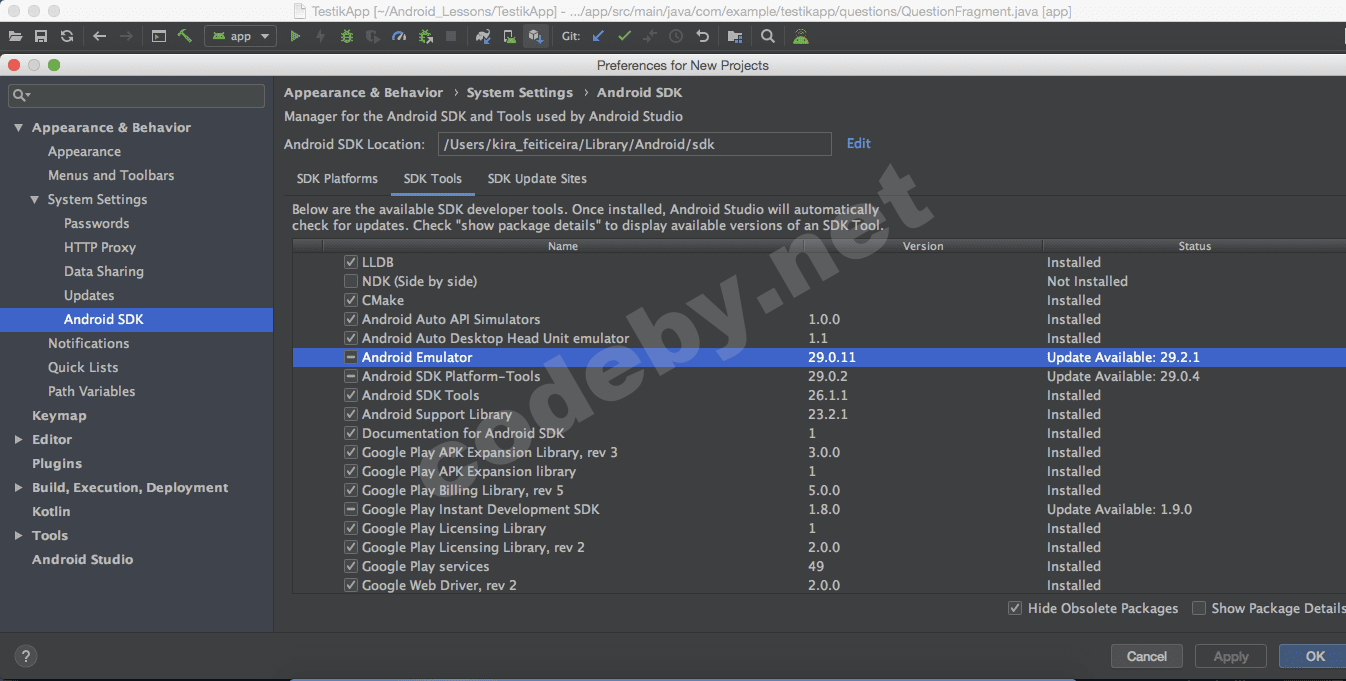Navigate back with the left arrow icon
This screenshot has width=1346, height=681.
click(x=99, y=36)
